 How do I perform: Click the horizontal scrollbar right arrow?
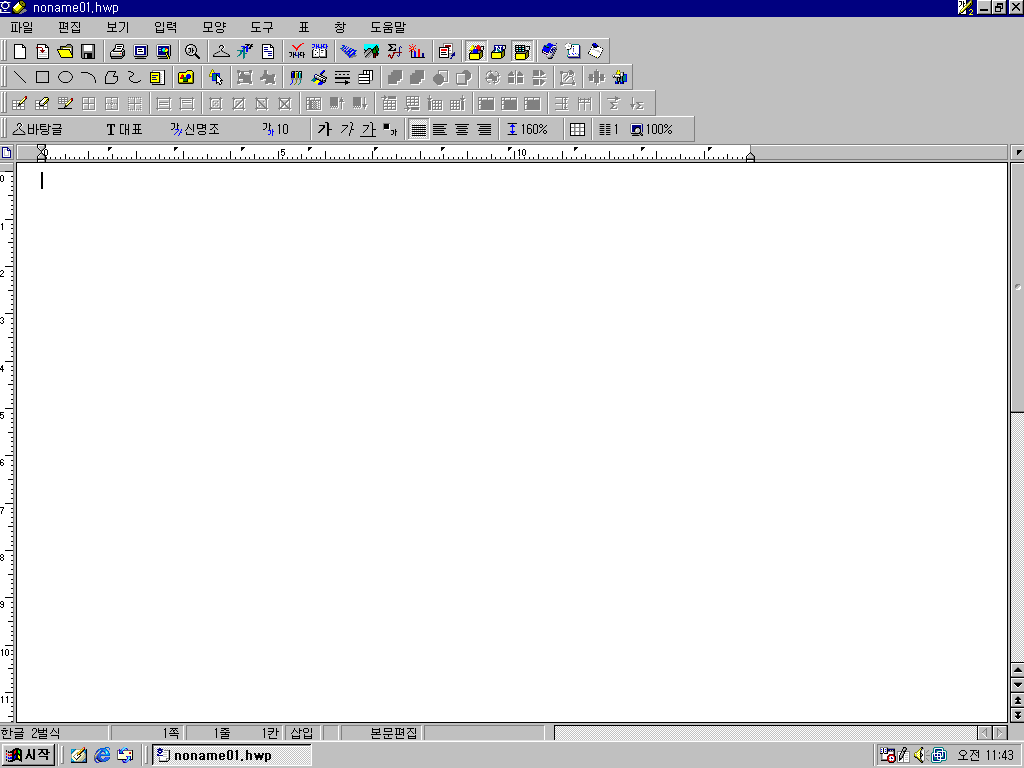(999, 733)
